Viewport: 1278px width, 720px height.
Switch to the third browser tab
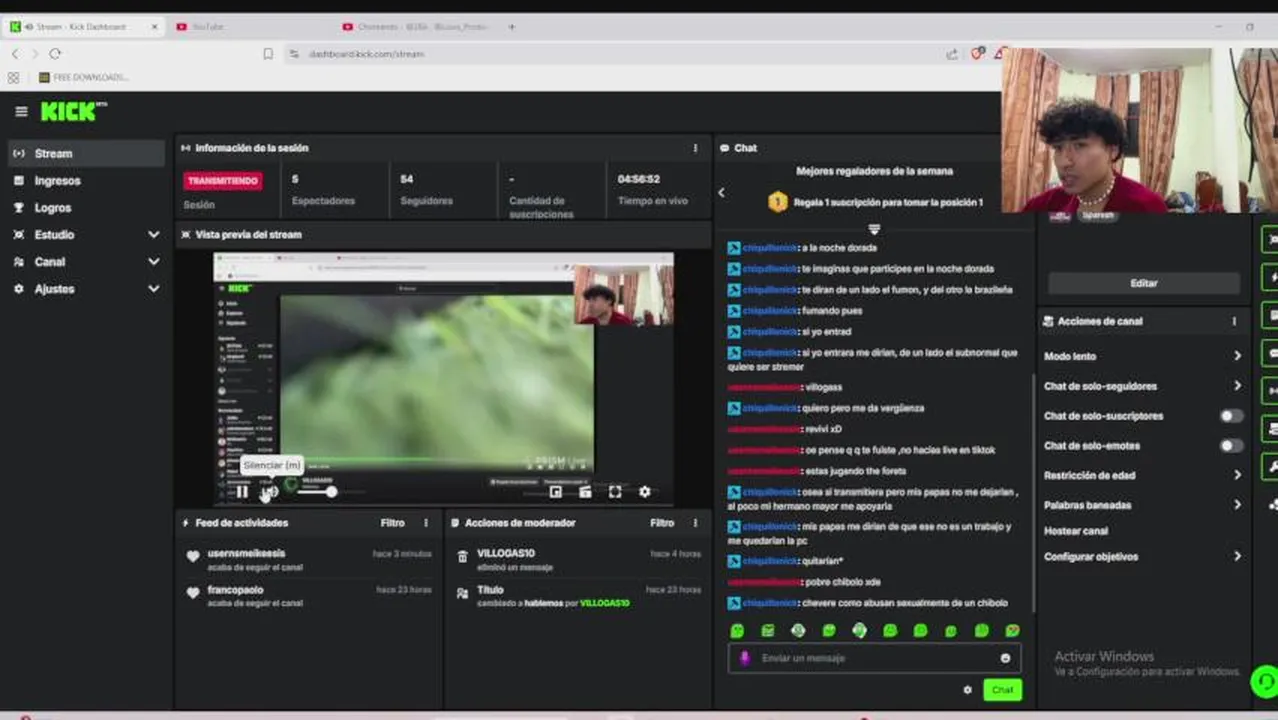coord(417,27)
